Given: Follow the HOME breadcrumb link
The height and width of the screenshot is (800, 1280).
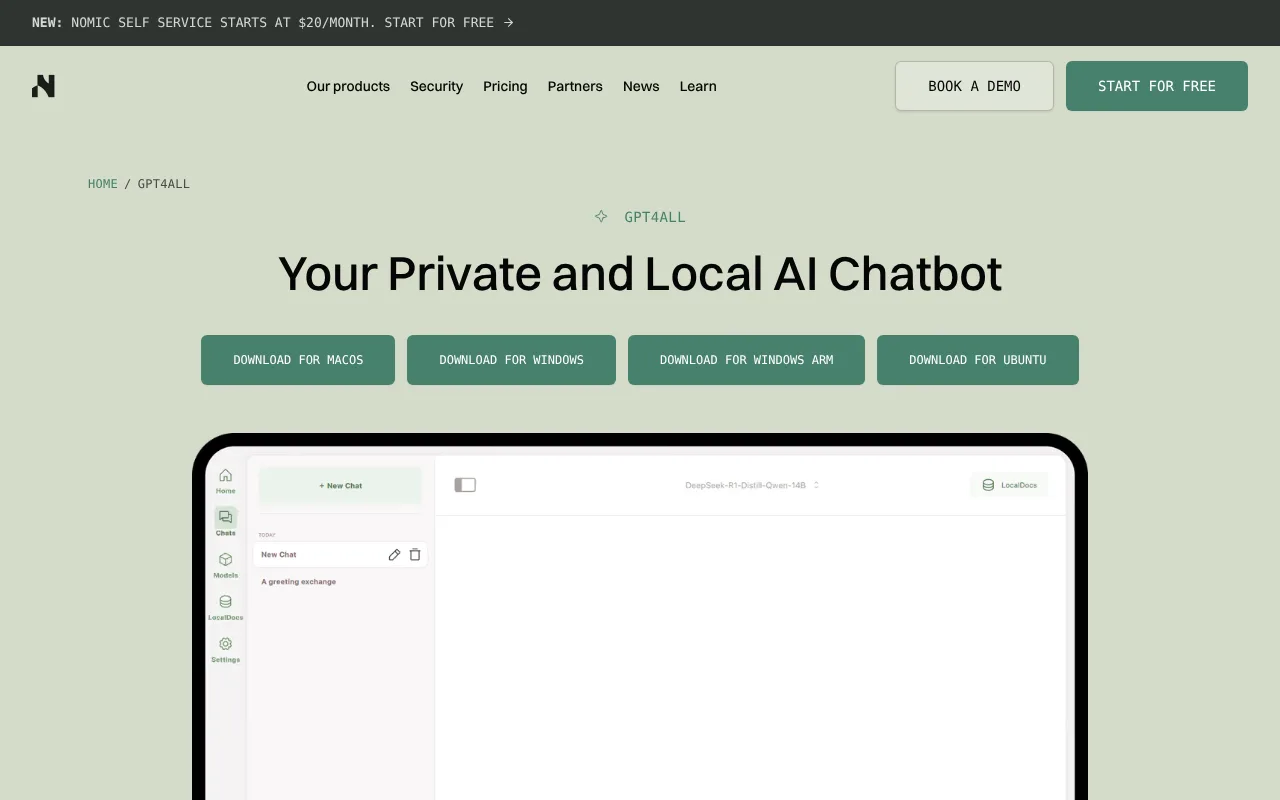Looking at the screenshot, I should [103, 184].
